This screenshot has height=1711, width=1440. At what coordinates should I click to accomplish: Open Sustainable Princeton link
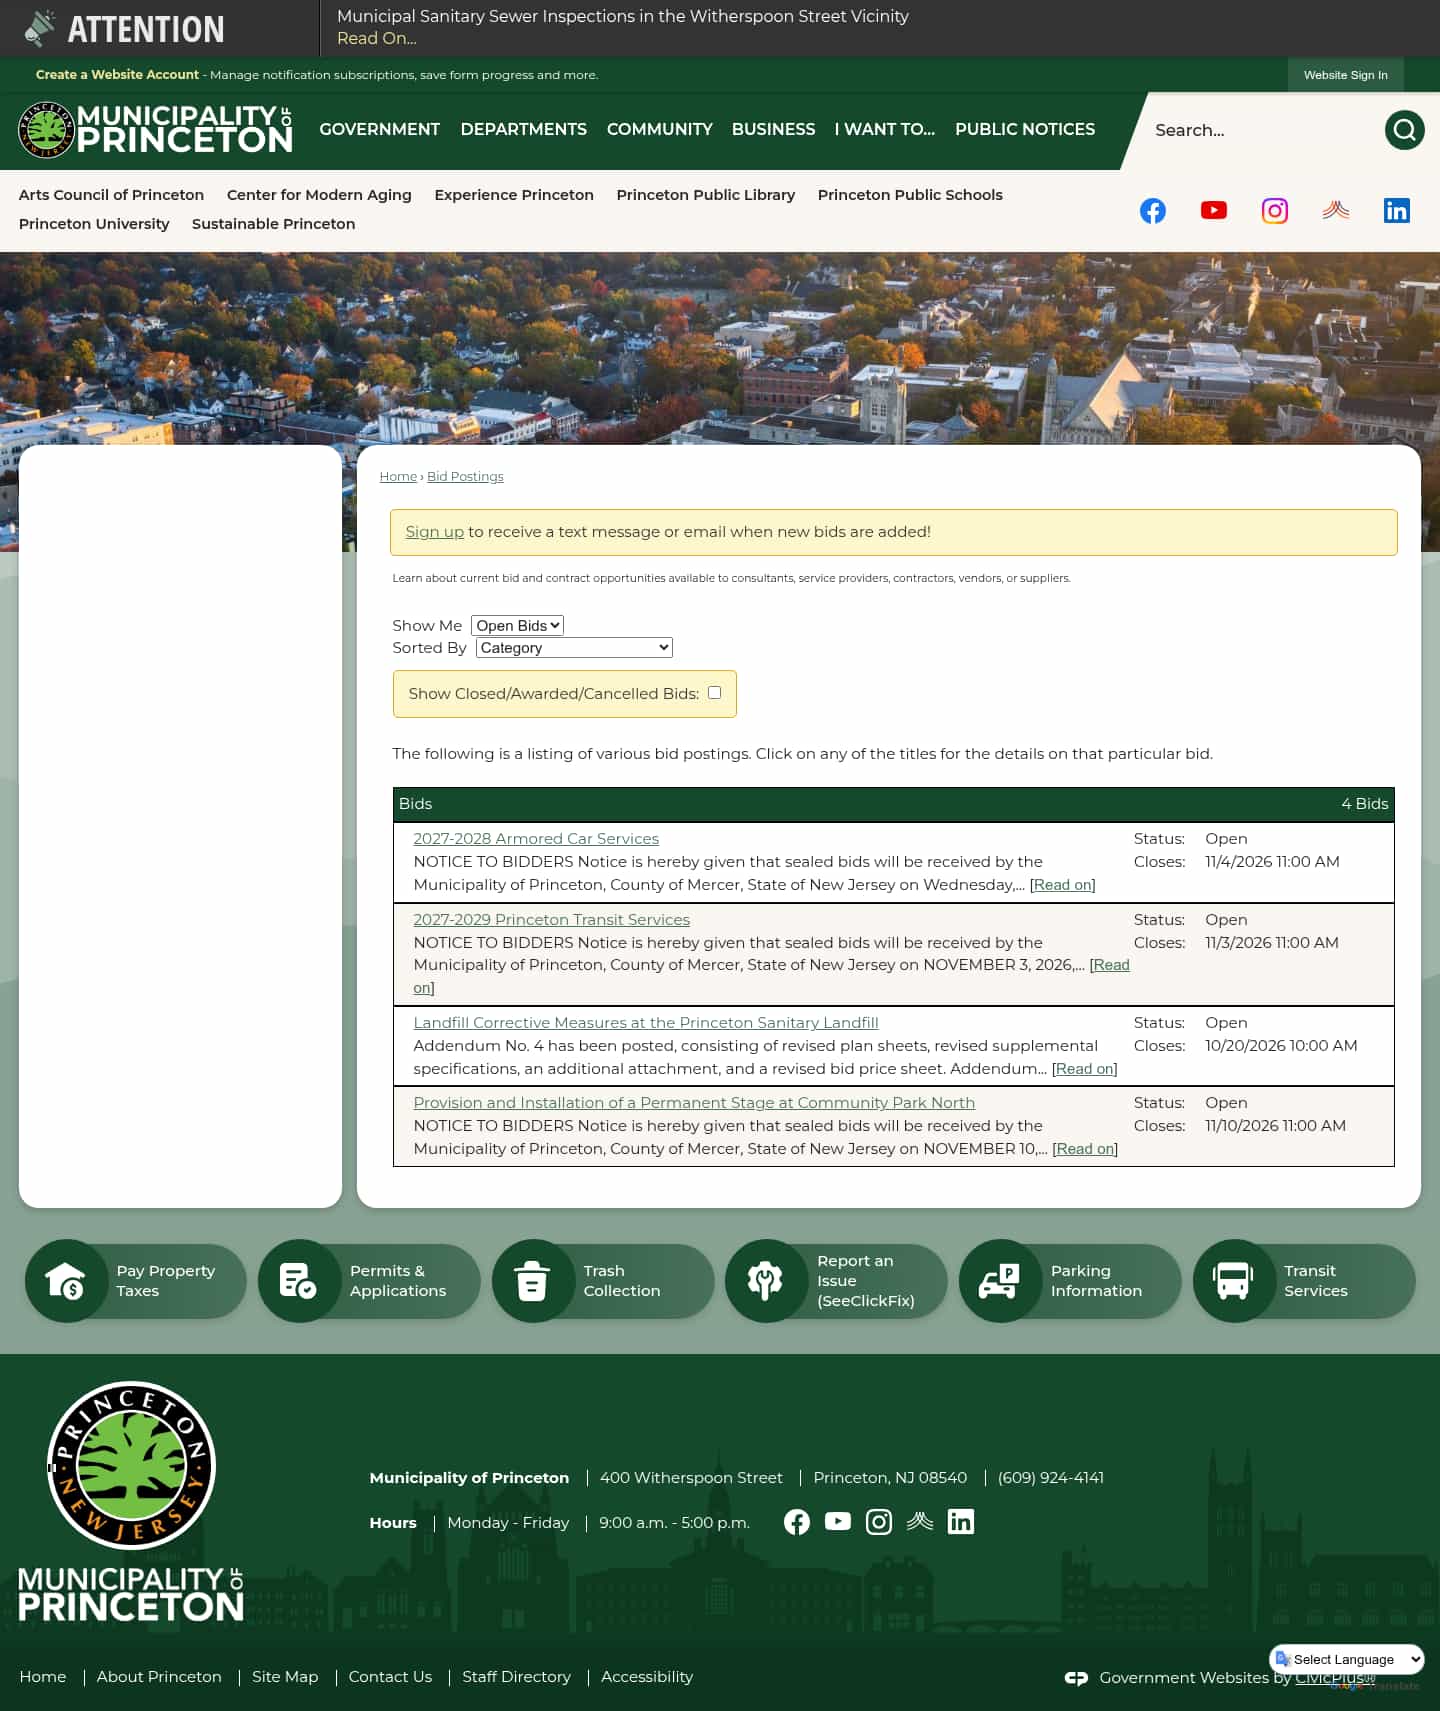click(x=273, y=224)
